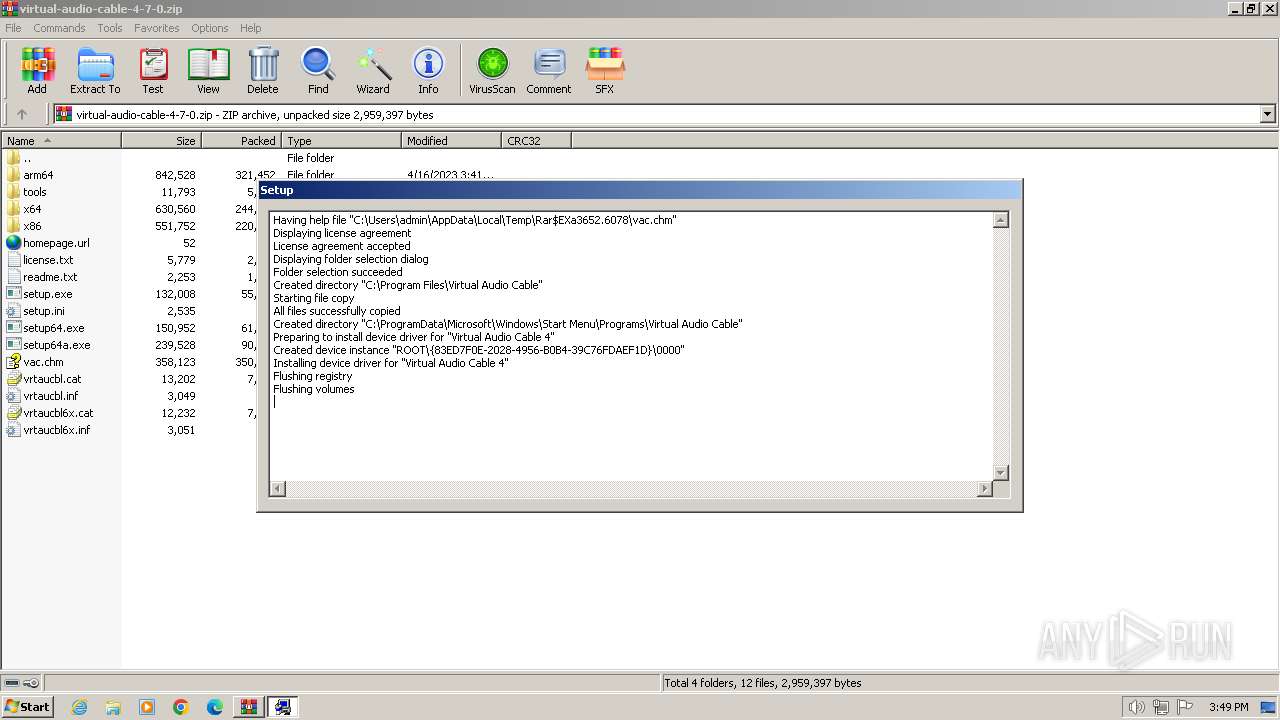Sort by Name column header

(61, 141)
